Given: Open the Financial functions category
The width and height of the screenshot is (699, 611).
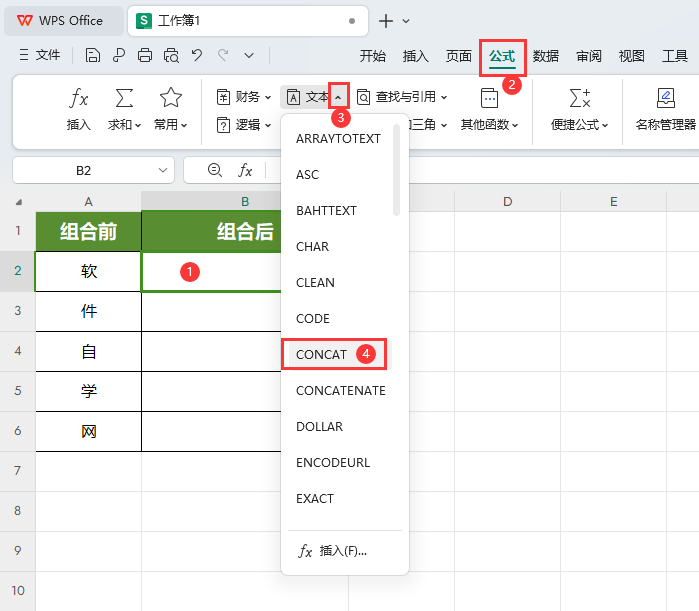Looking at the screenshot, I should [244, 97].
